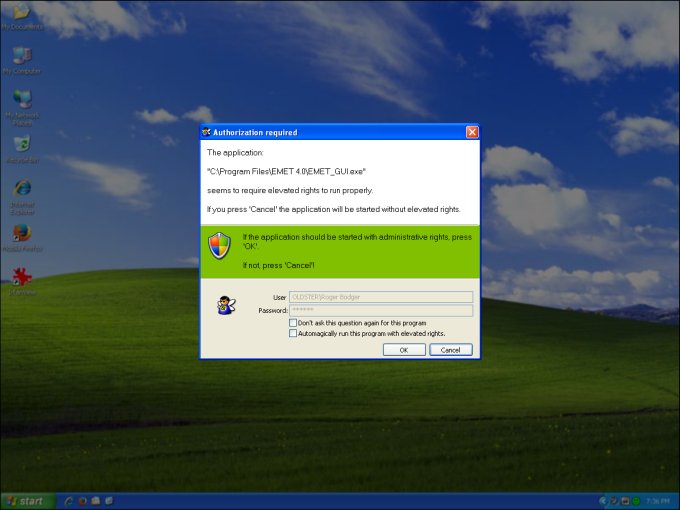Click the user avatar icon beside User field
Image resolution: width=680 pixels, height=510 pixels.
pos(226,305)
